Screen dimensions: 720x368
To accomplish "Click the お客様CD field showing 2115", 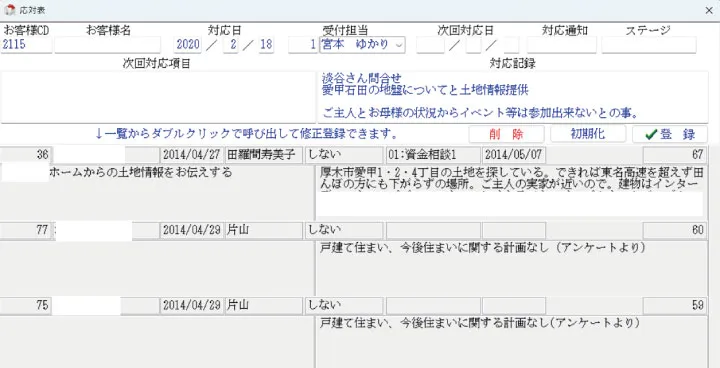I will tap(26, 45).
